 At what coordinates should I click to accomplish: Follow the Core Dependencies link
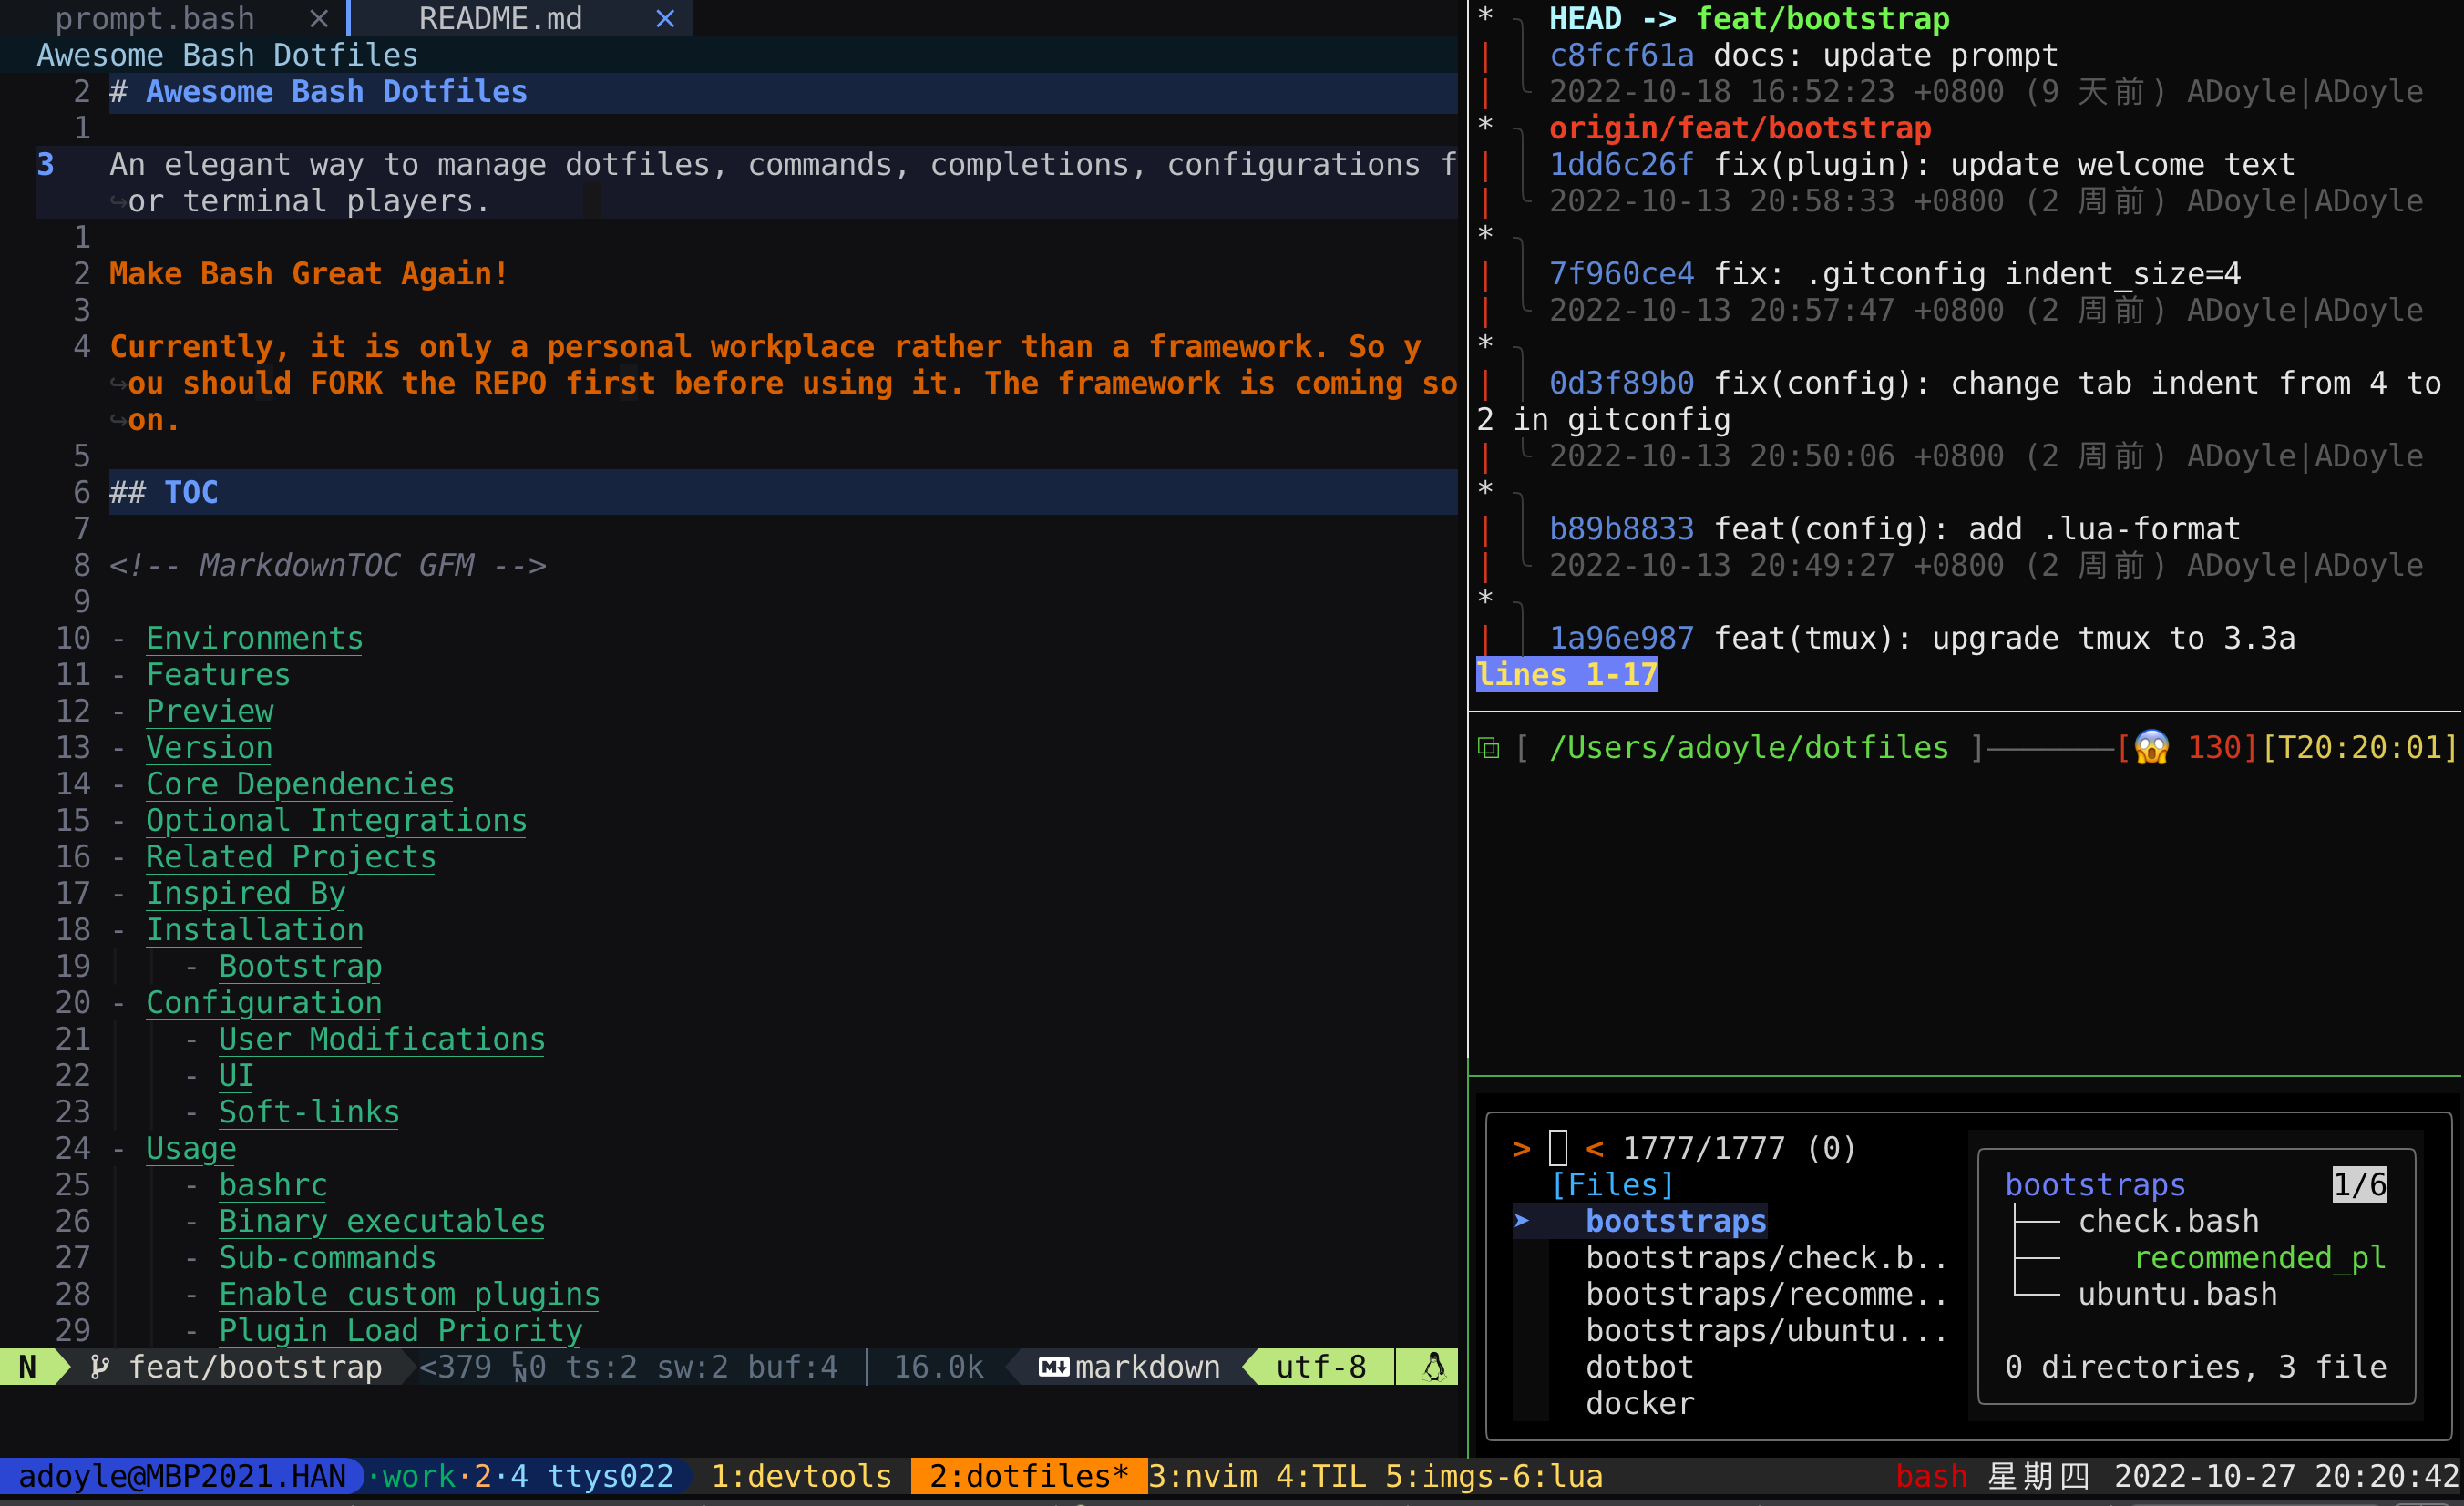click(x=300, y=784)
